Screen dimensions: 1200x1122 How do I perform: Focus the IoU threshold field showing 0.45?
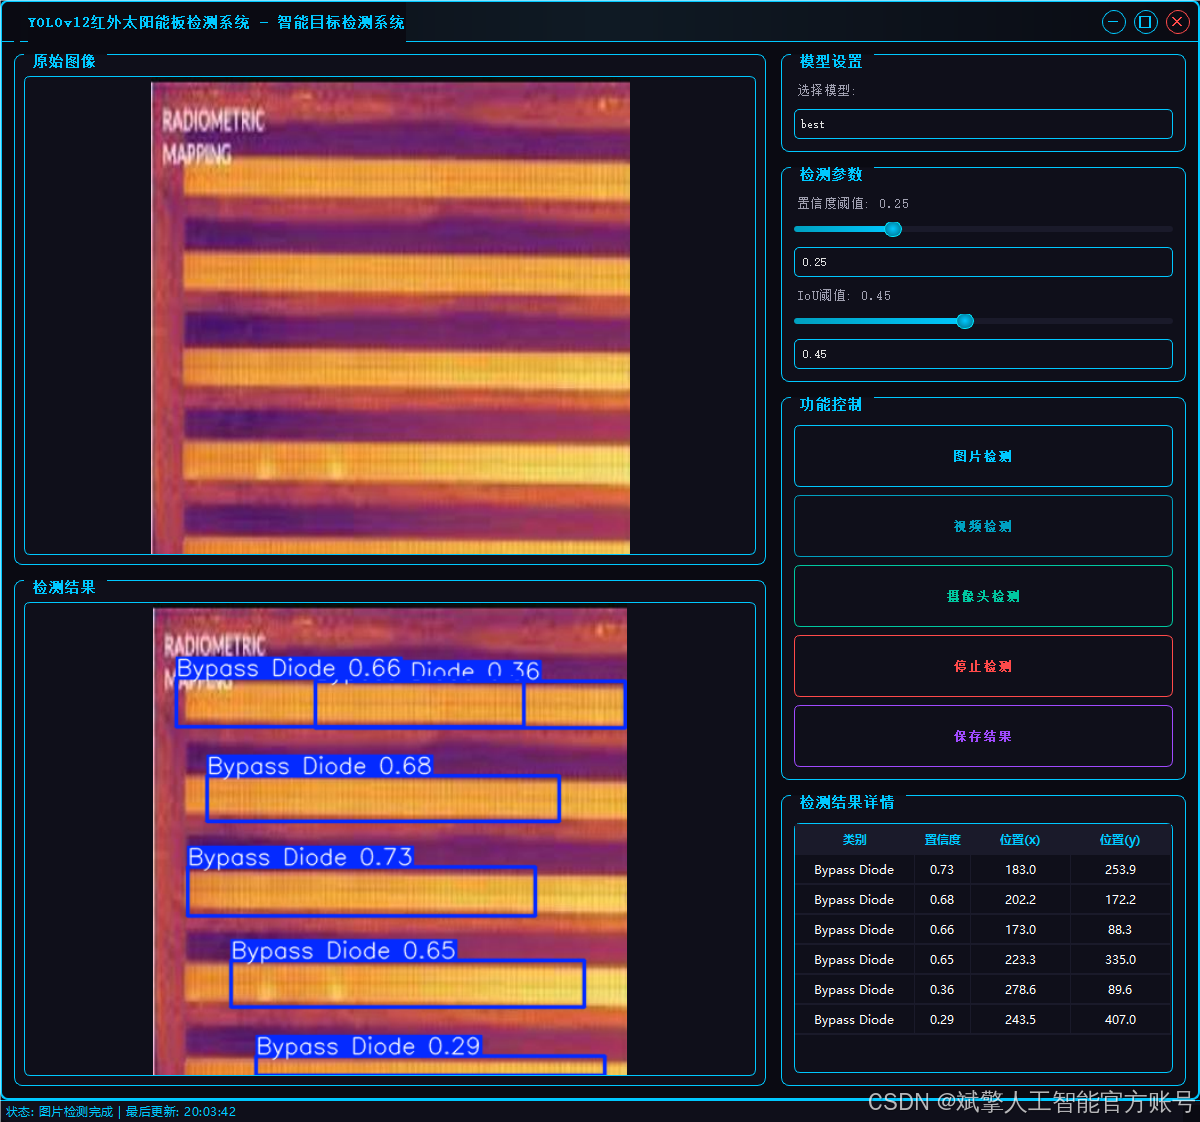983,354
